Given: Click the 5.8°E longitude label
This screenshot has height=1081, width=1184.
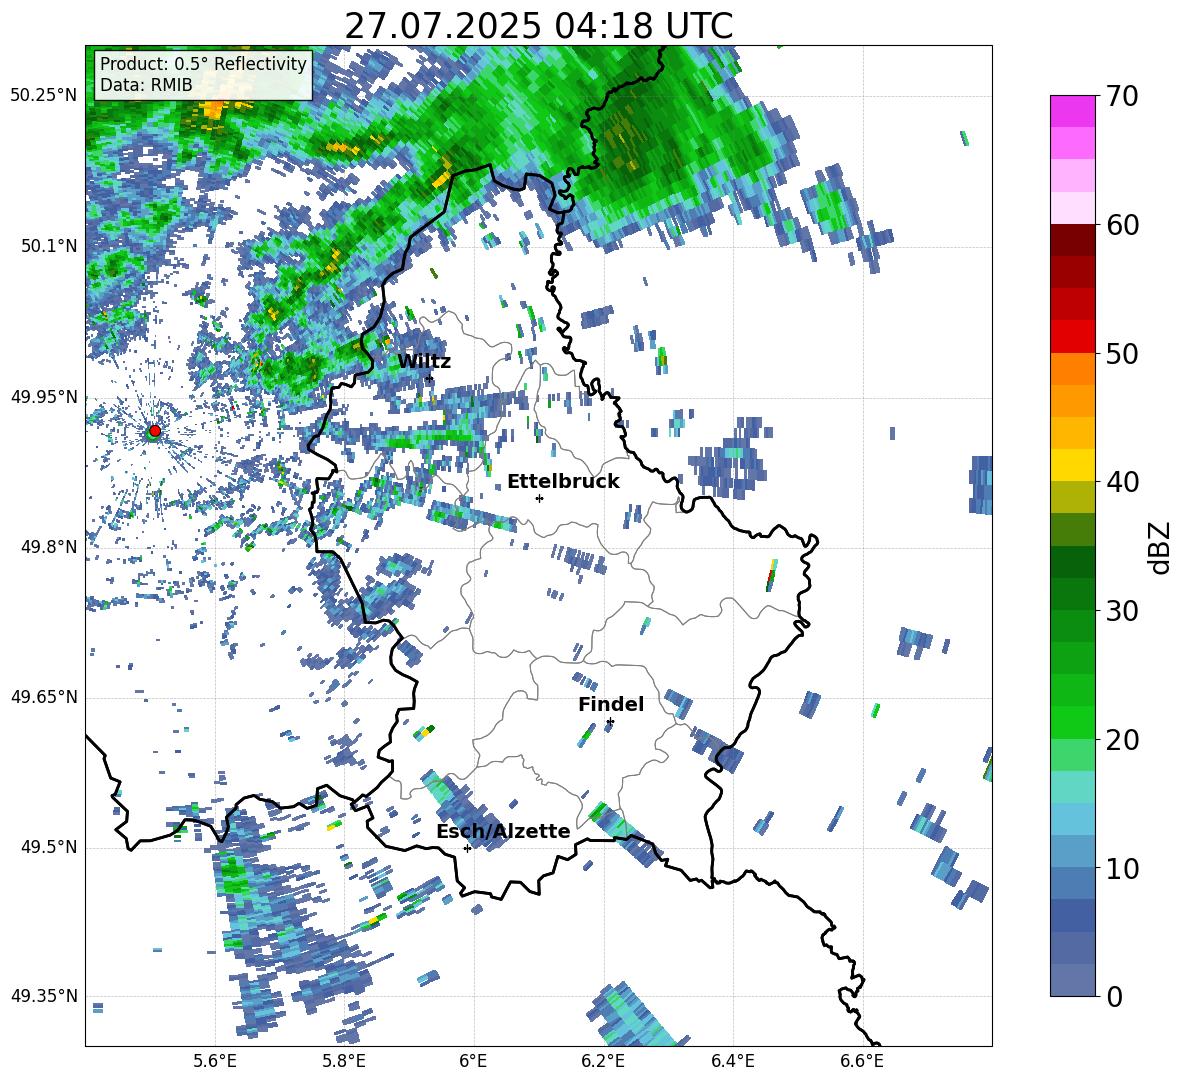Looking at the screenshot, I should (344, 1061).
